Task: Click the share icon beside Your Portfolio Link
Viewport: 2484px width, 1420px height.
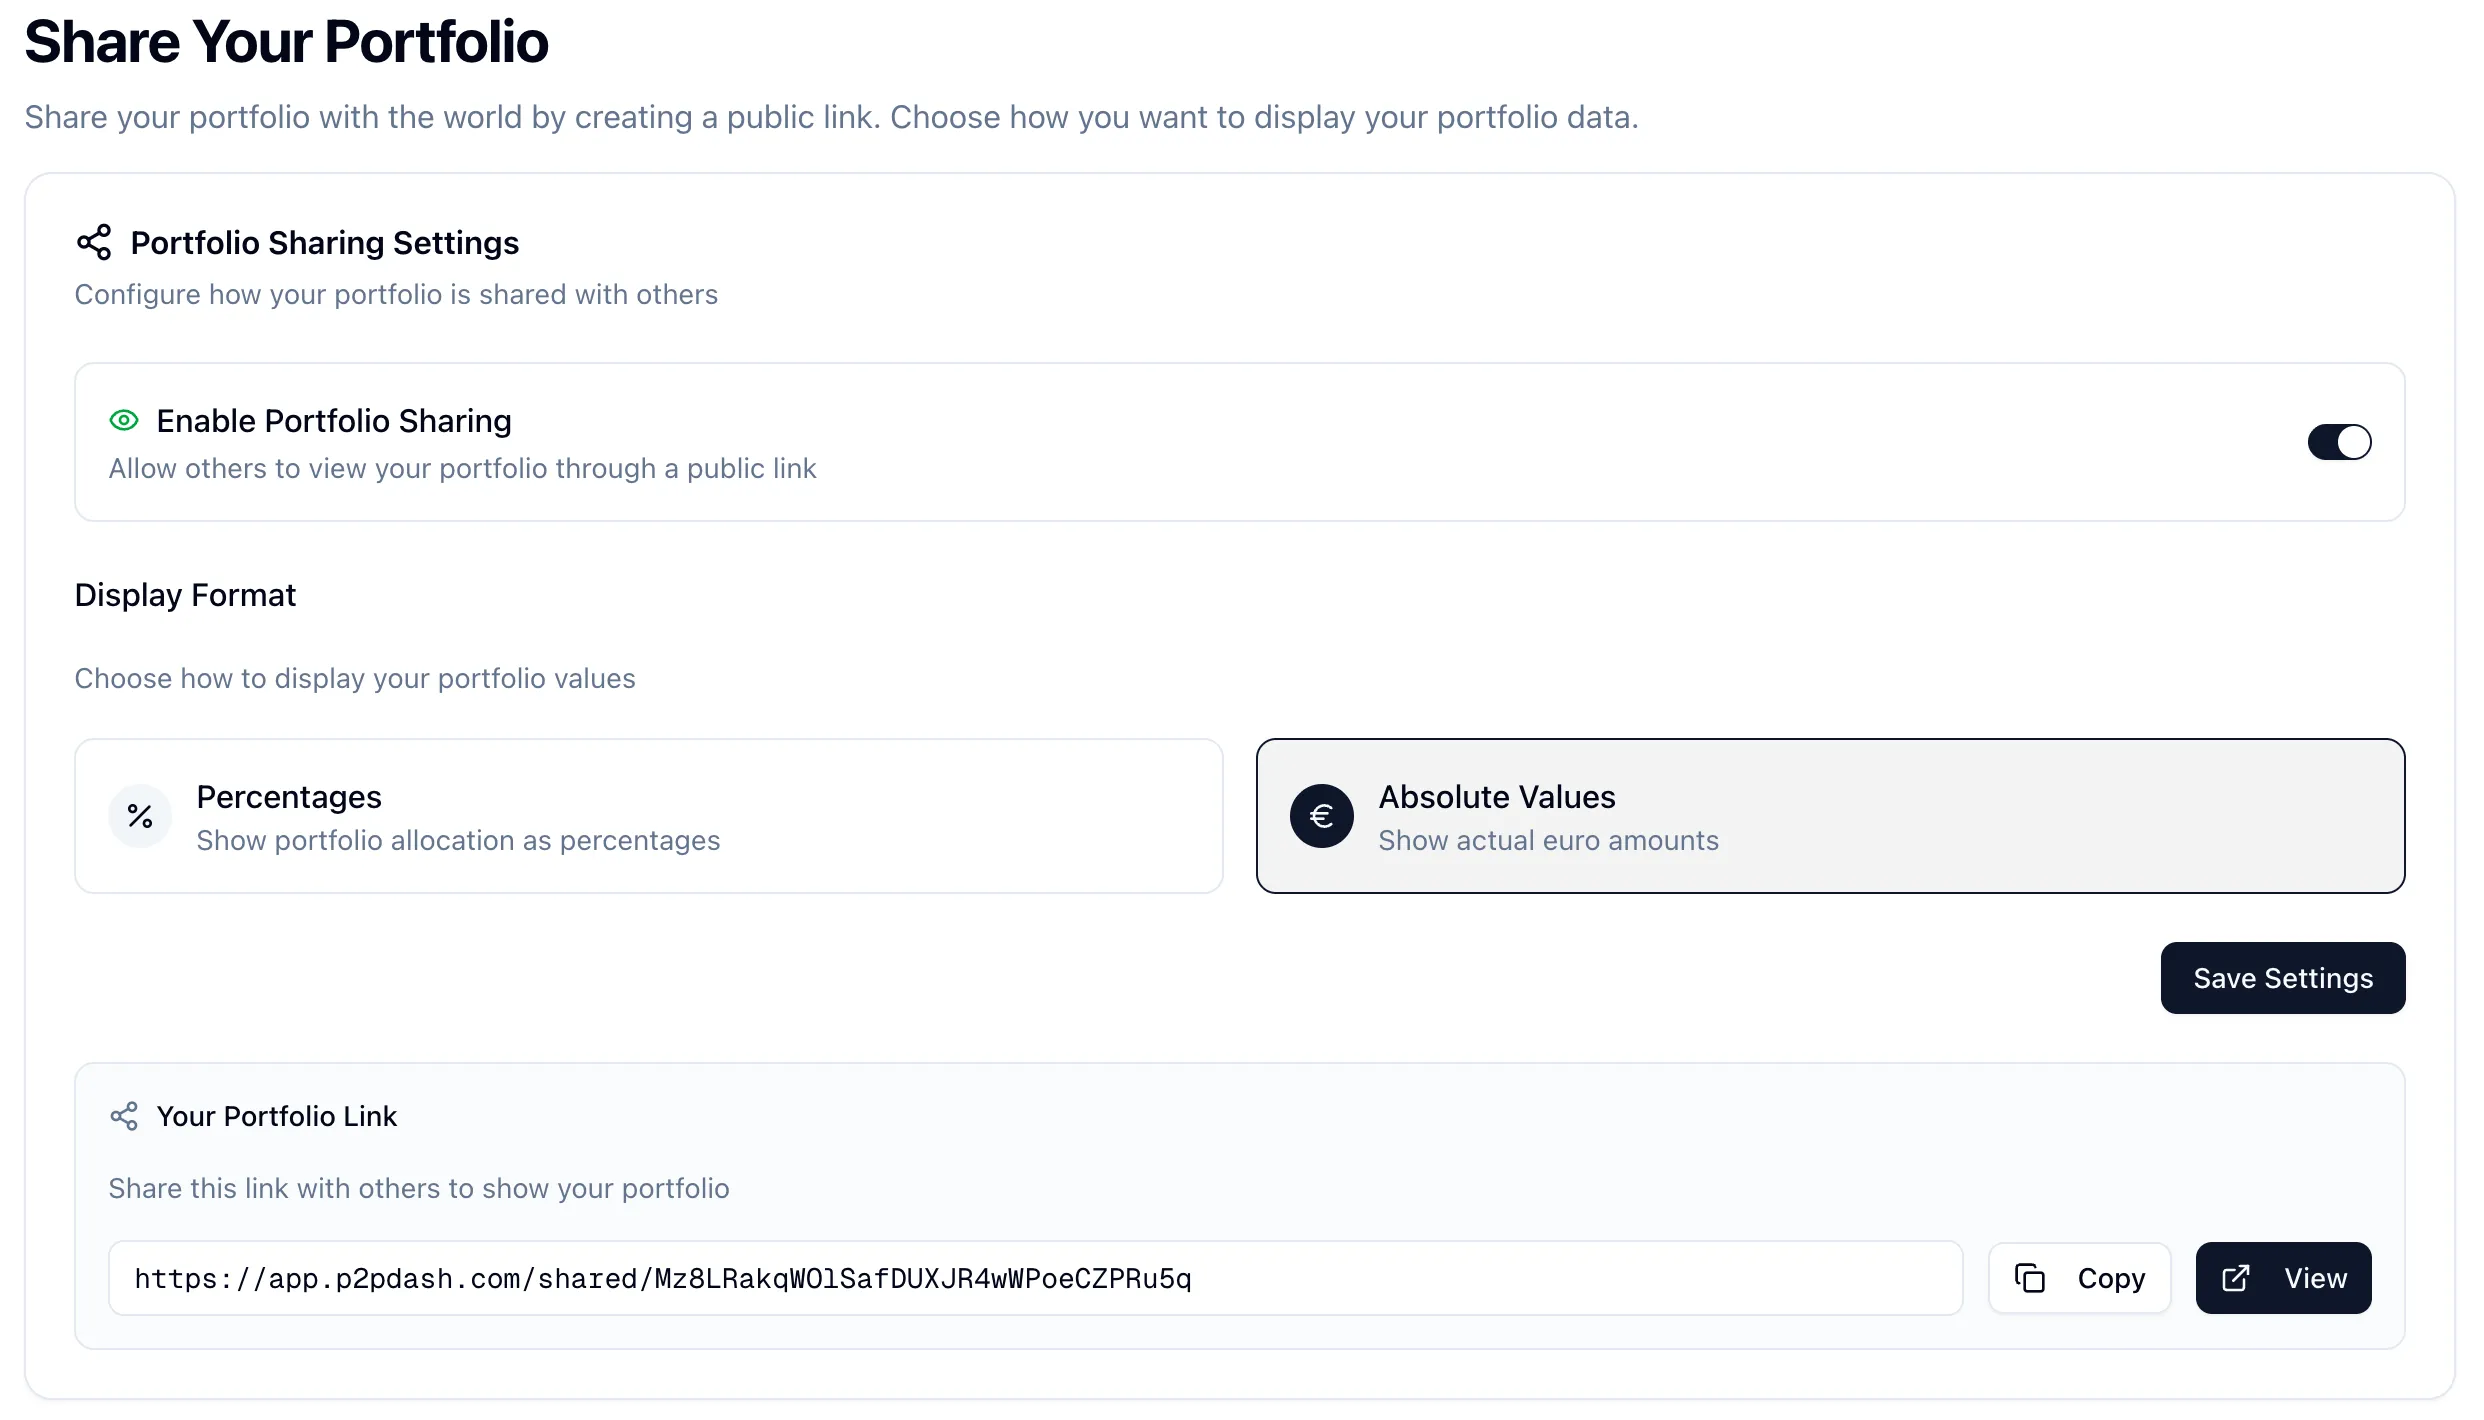Action: [123, 1116]
